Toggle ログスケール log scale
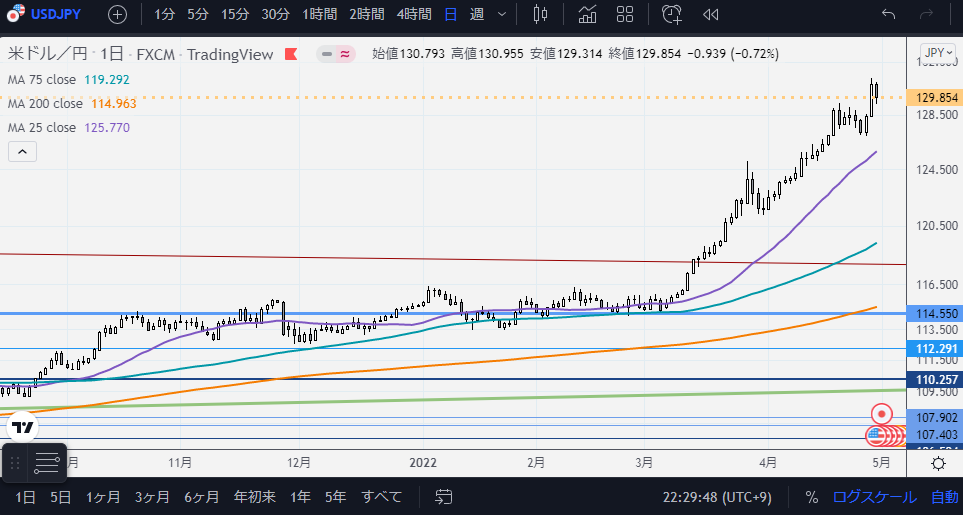Image resolution: width=963 pixels, height=515 pixels. pos(875,497)
